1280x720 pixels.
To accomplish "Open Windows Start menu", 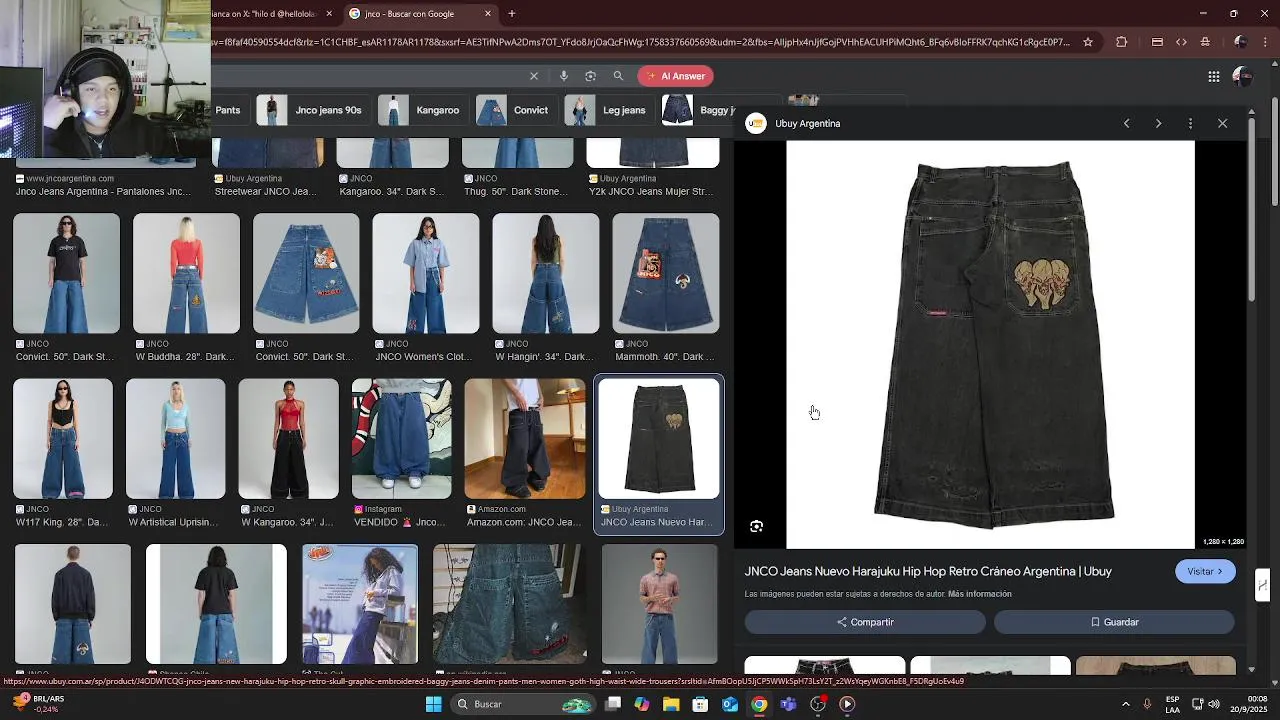I will tap(434, 704).
